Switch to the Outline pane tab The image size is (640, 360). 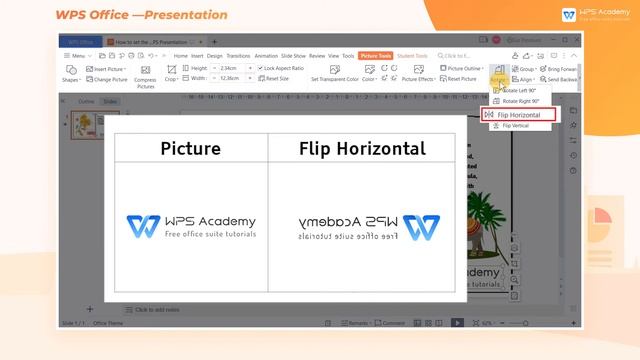(86, 101)
